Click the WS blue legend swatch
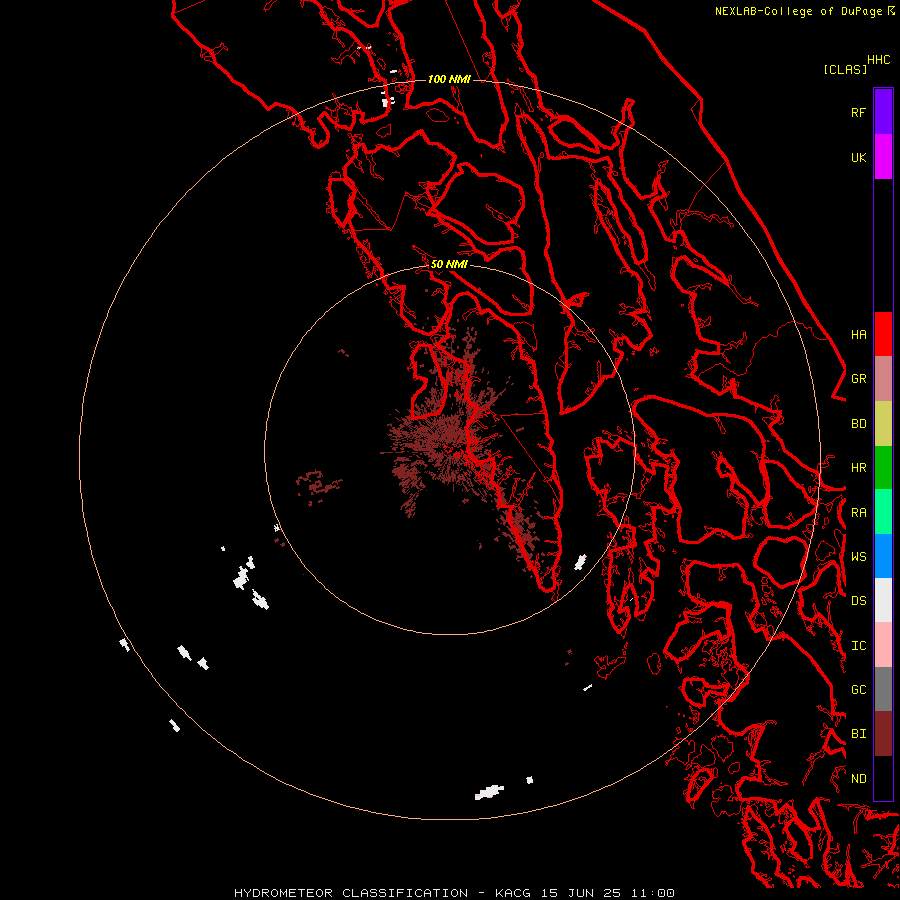This screenshot has width=900, height=900. coord(883,556)
